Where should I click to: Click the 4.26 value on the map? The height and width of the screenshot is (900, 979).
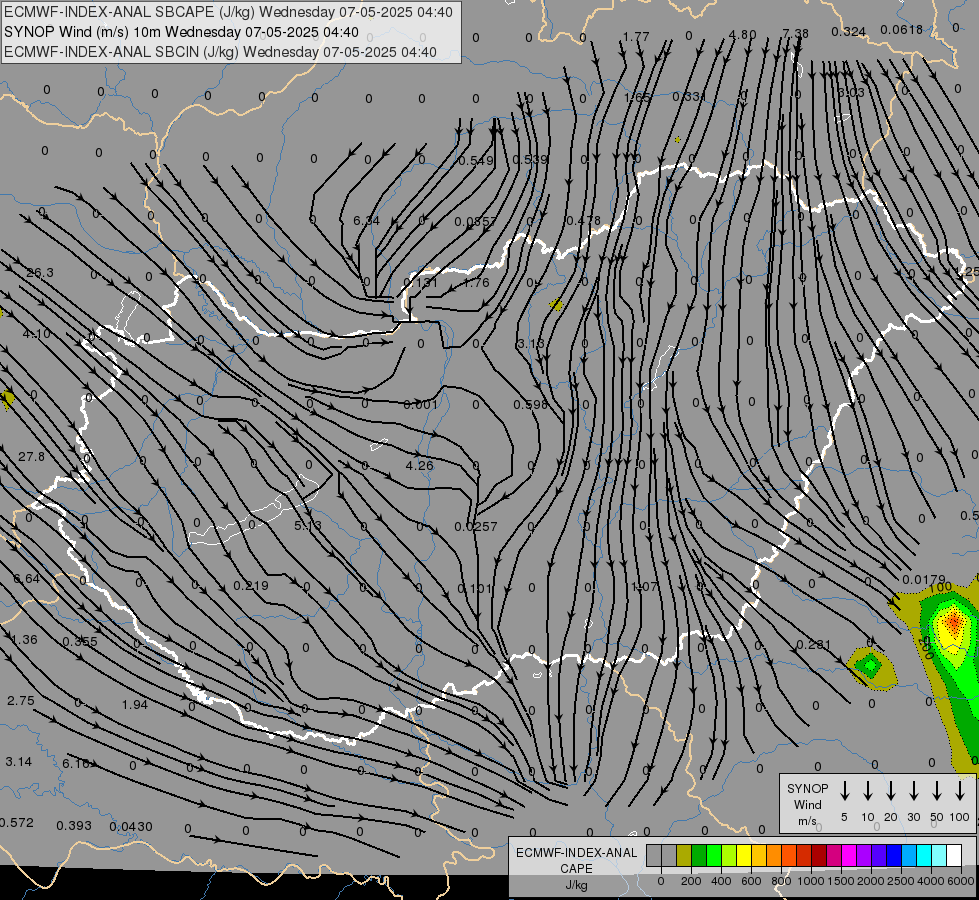click(x=420, y=465)
